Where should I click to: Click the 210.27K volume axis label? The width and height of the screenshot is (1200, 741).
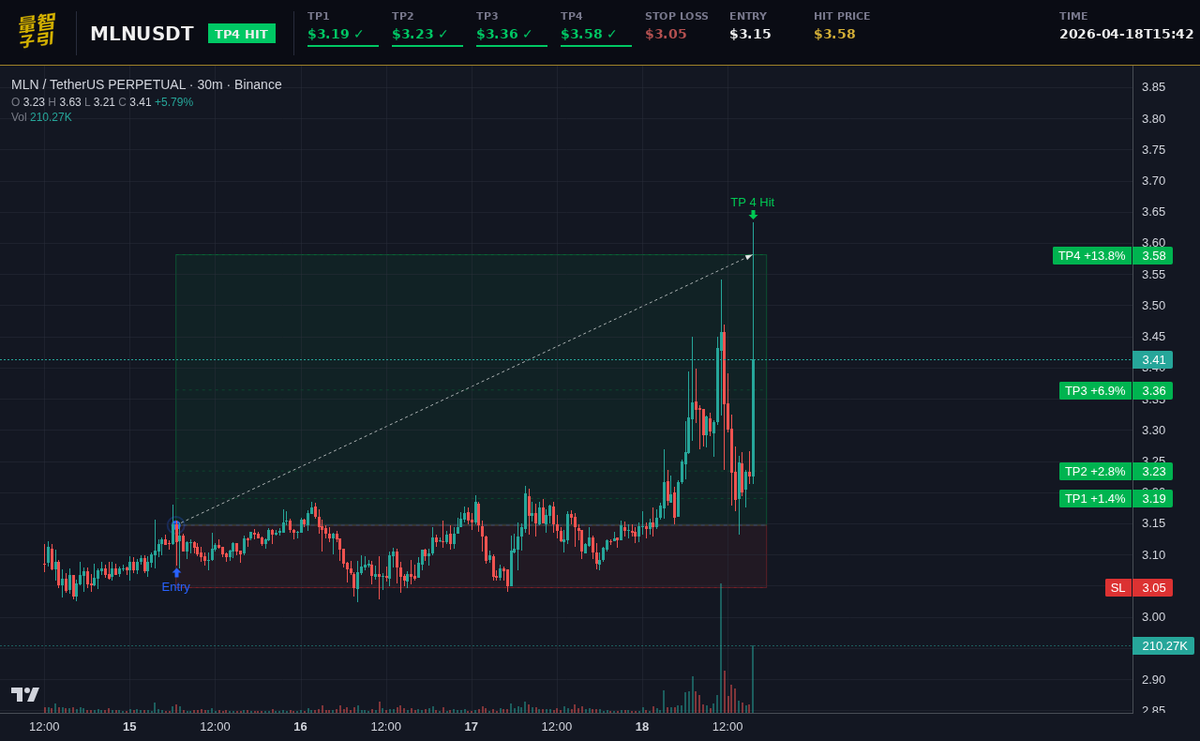[x=1162, y=646]
